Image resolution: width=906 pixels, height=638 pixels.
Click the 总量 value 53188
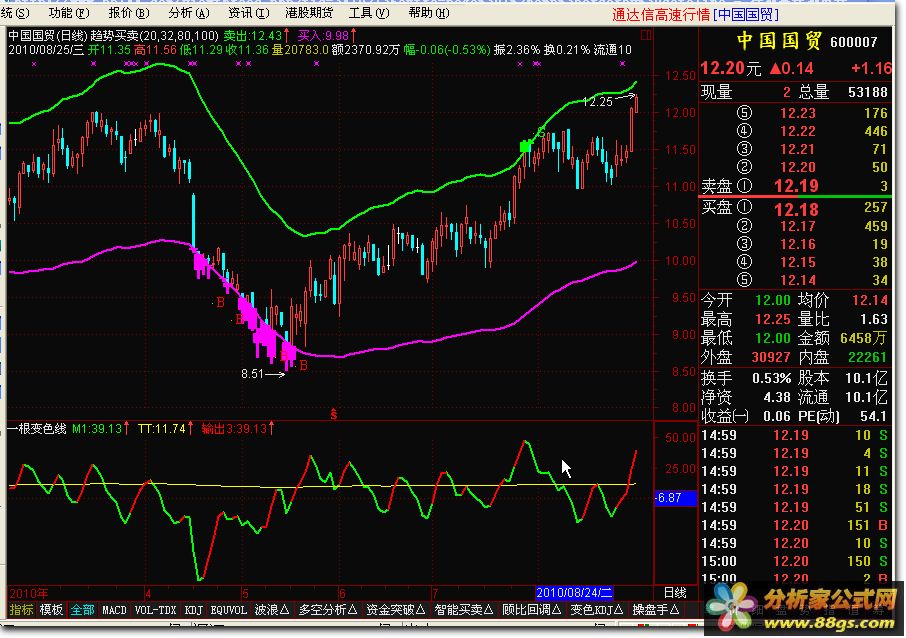click(x=868, y=92)
